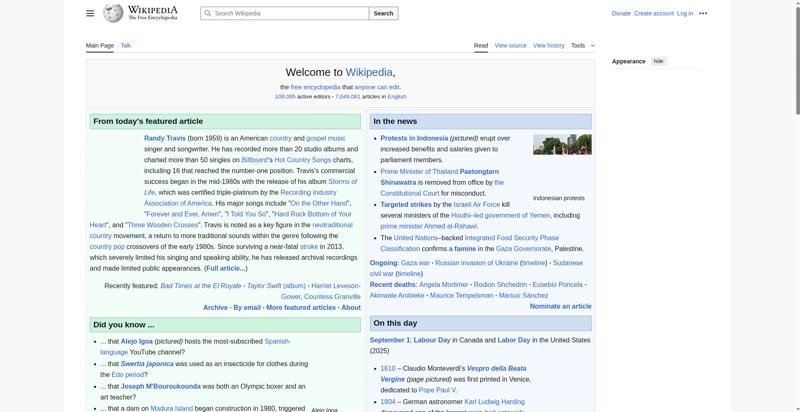
Task: Click Nominate an article link
Action: pyautogui.click(x=561, y=306)
